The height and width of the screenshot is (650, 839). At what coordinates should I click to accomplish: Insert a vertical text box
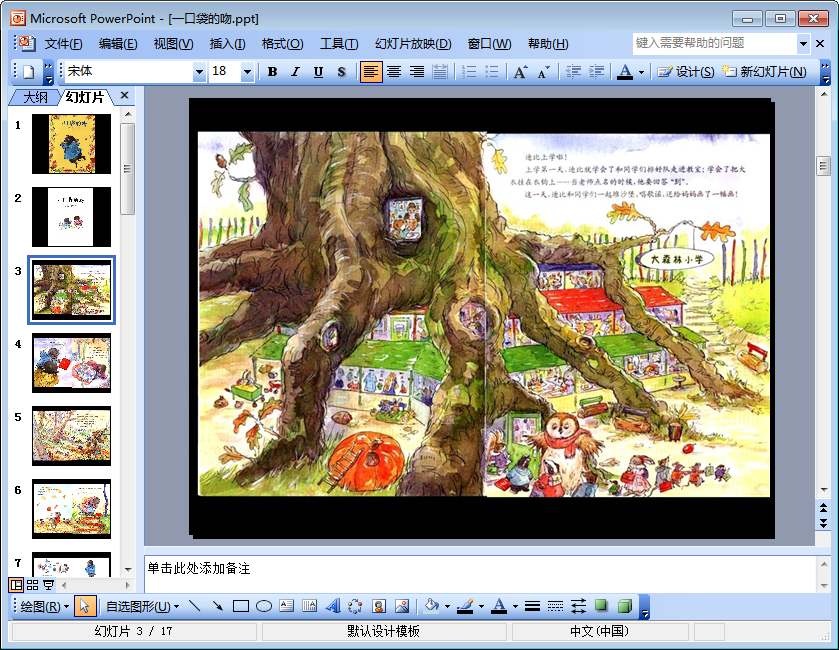coord(310,606)
